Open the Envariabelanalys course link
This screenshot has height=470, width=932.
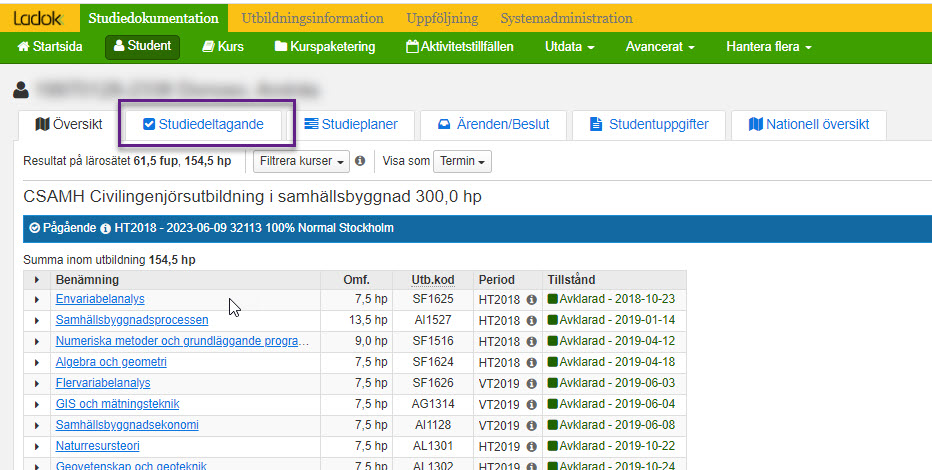tap(100, 299)
